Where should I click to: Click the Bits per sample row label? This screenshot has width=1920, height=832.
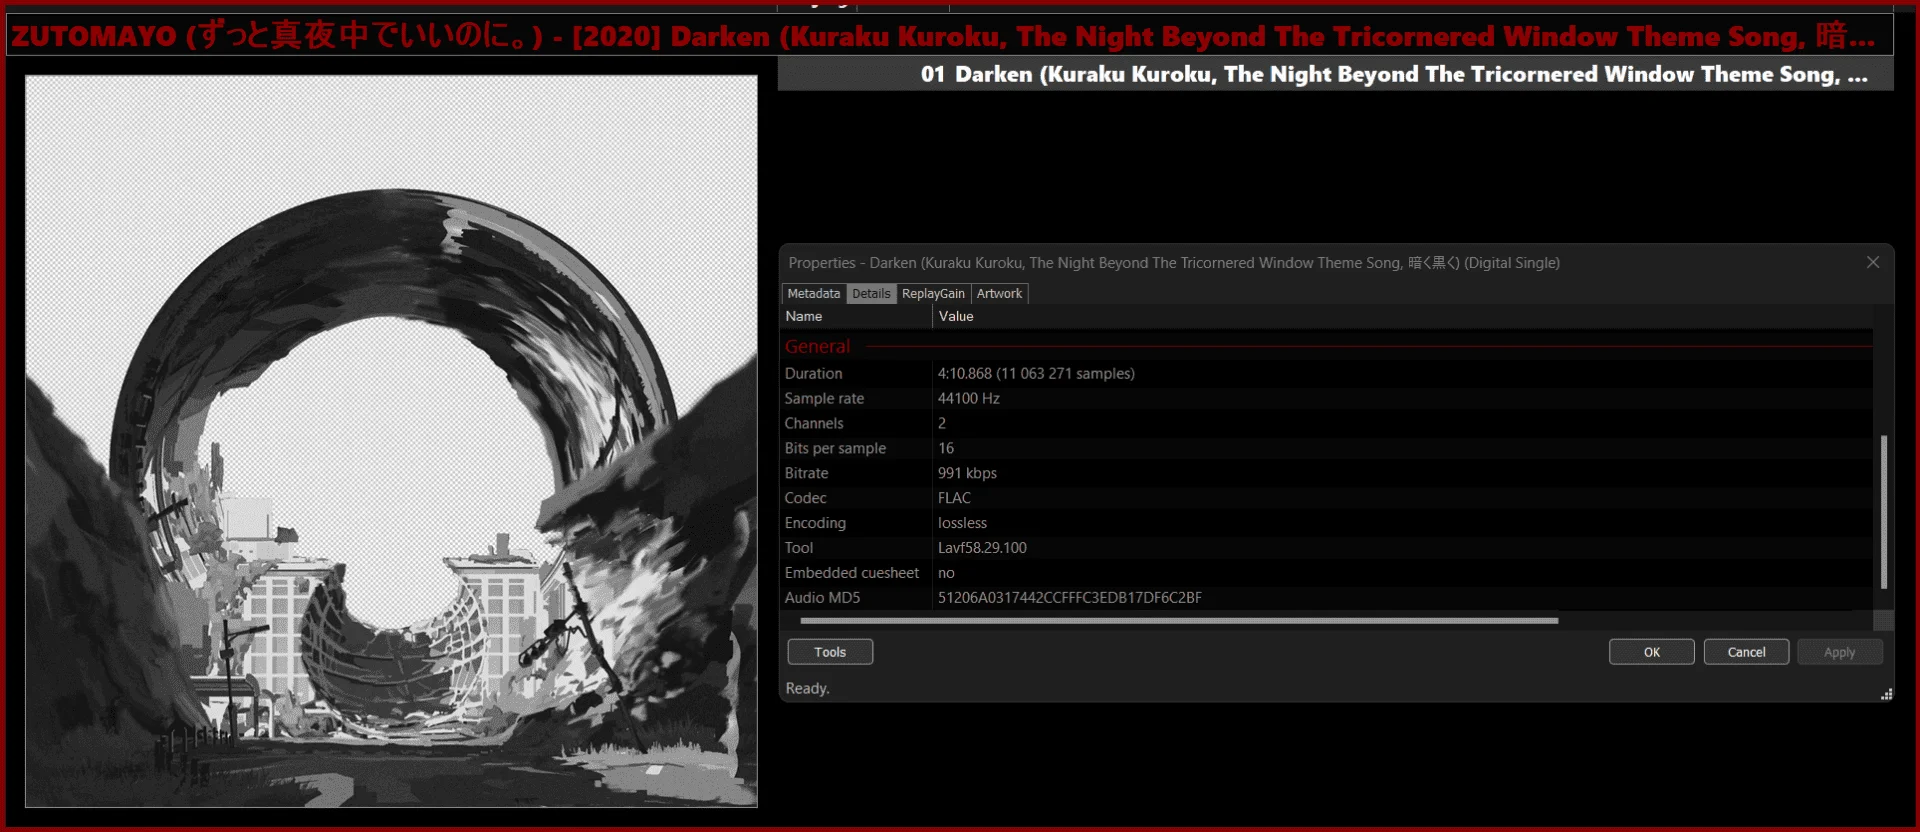835,449
